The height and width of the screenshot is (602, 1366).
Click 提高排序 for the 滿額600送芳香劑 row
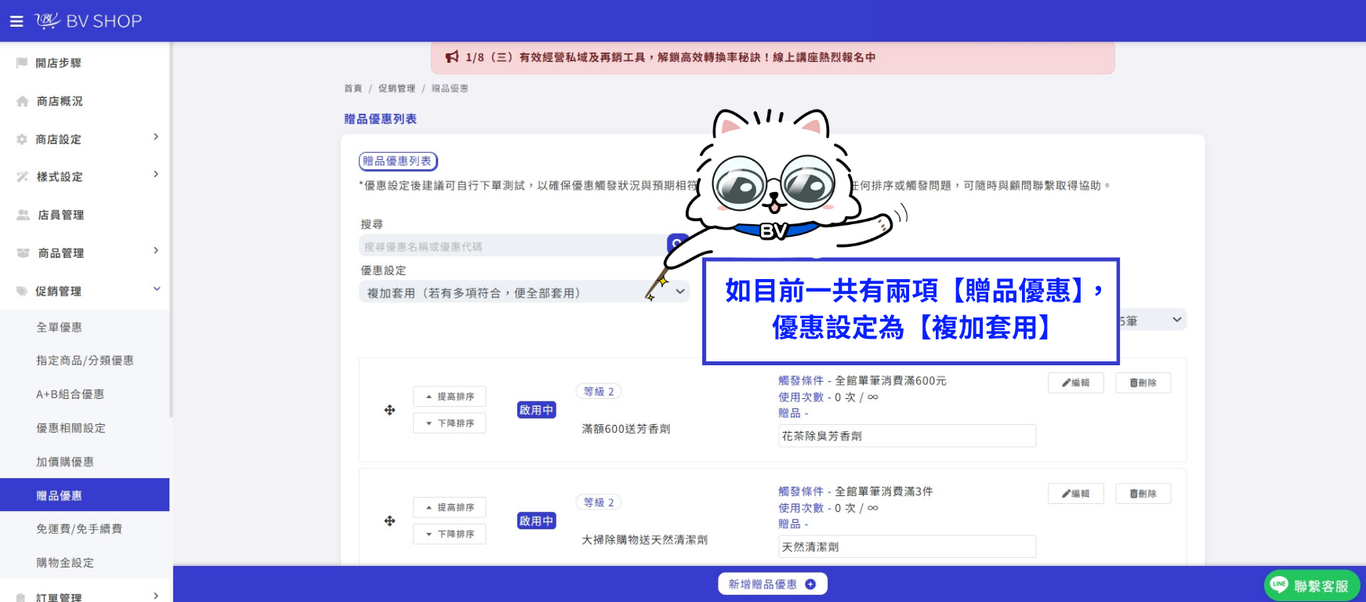click(x=450, y=397)
